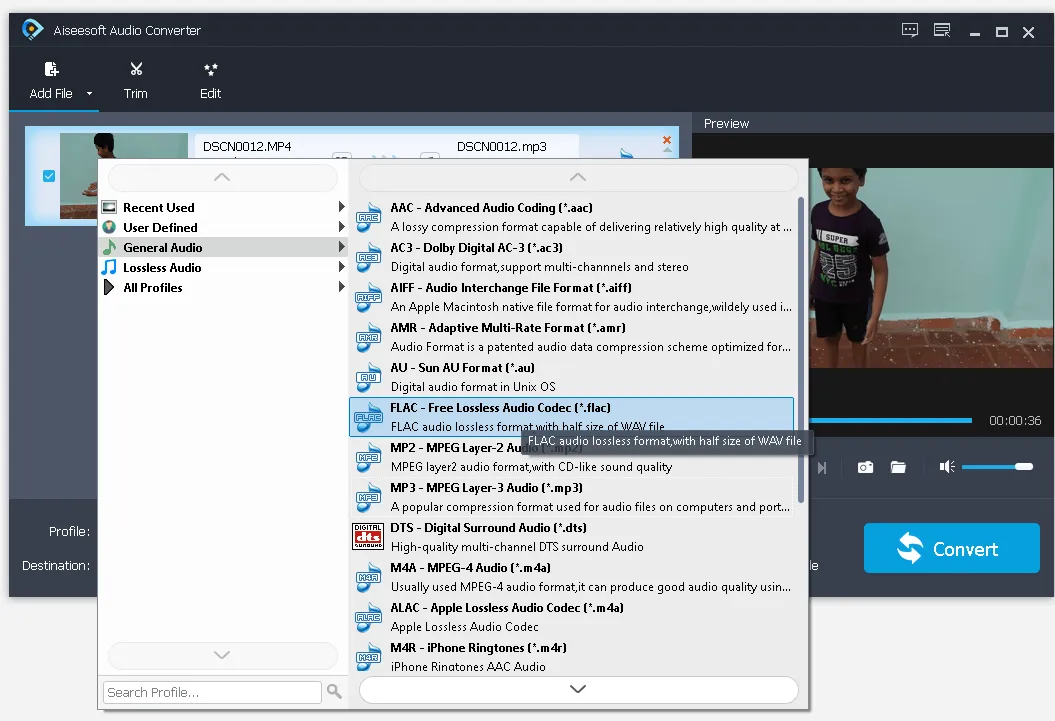Click the search magnifier icon

(x=334, y=692)
